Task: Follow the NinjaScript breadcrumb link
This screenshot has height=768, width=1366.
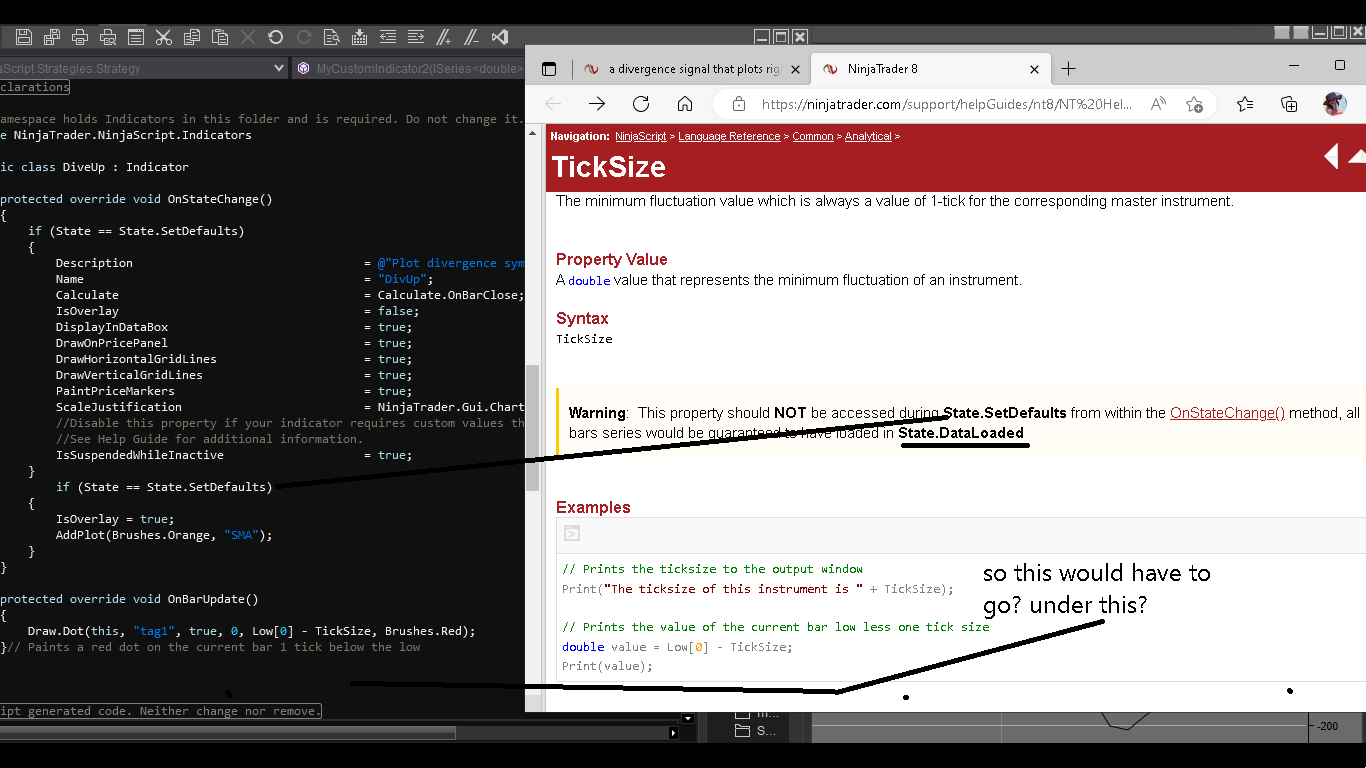Action: (x=642, y=136)
